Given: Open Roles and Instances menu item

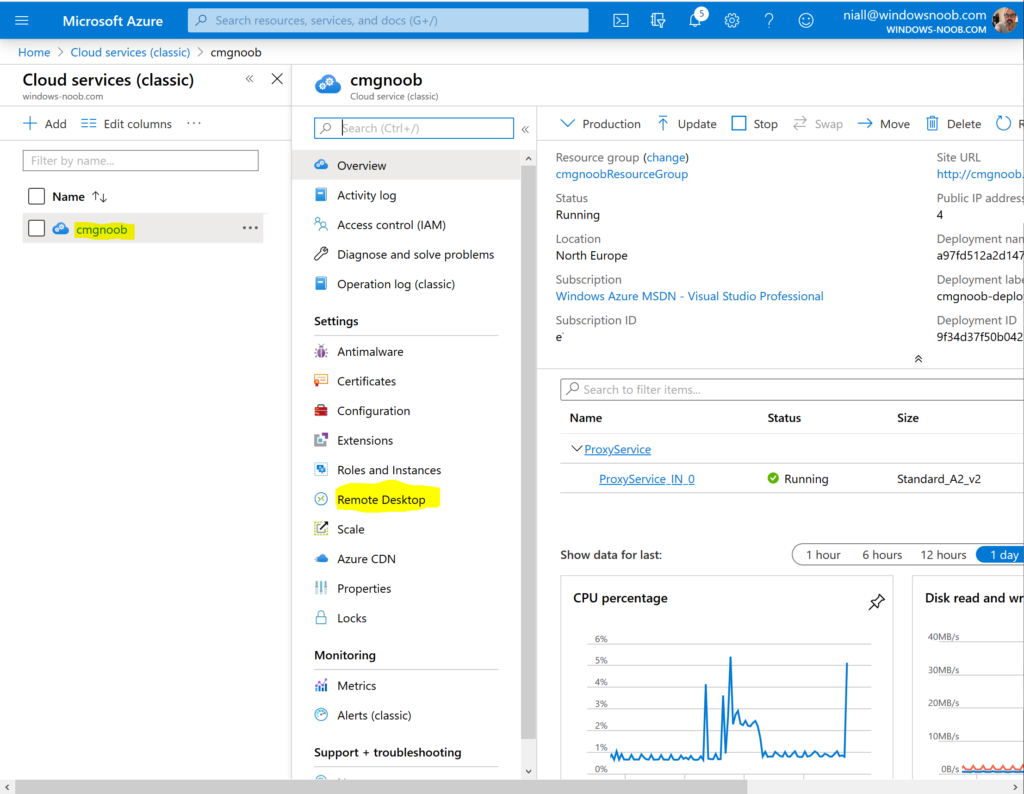Looking at the screenshot, I should coord(388,470).
